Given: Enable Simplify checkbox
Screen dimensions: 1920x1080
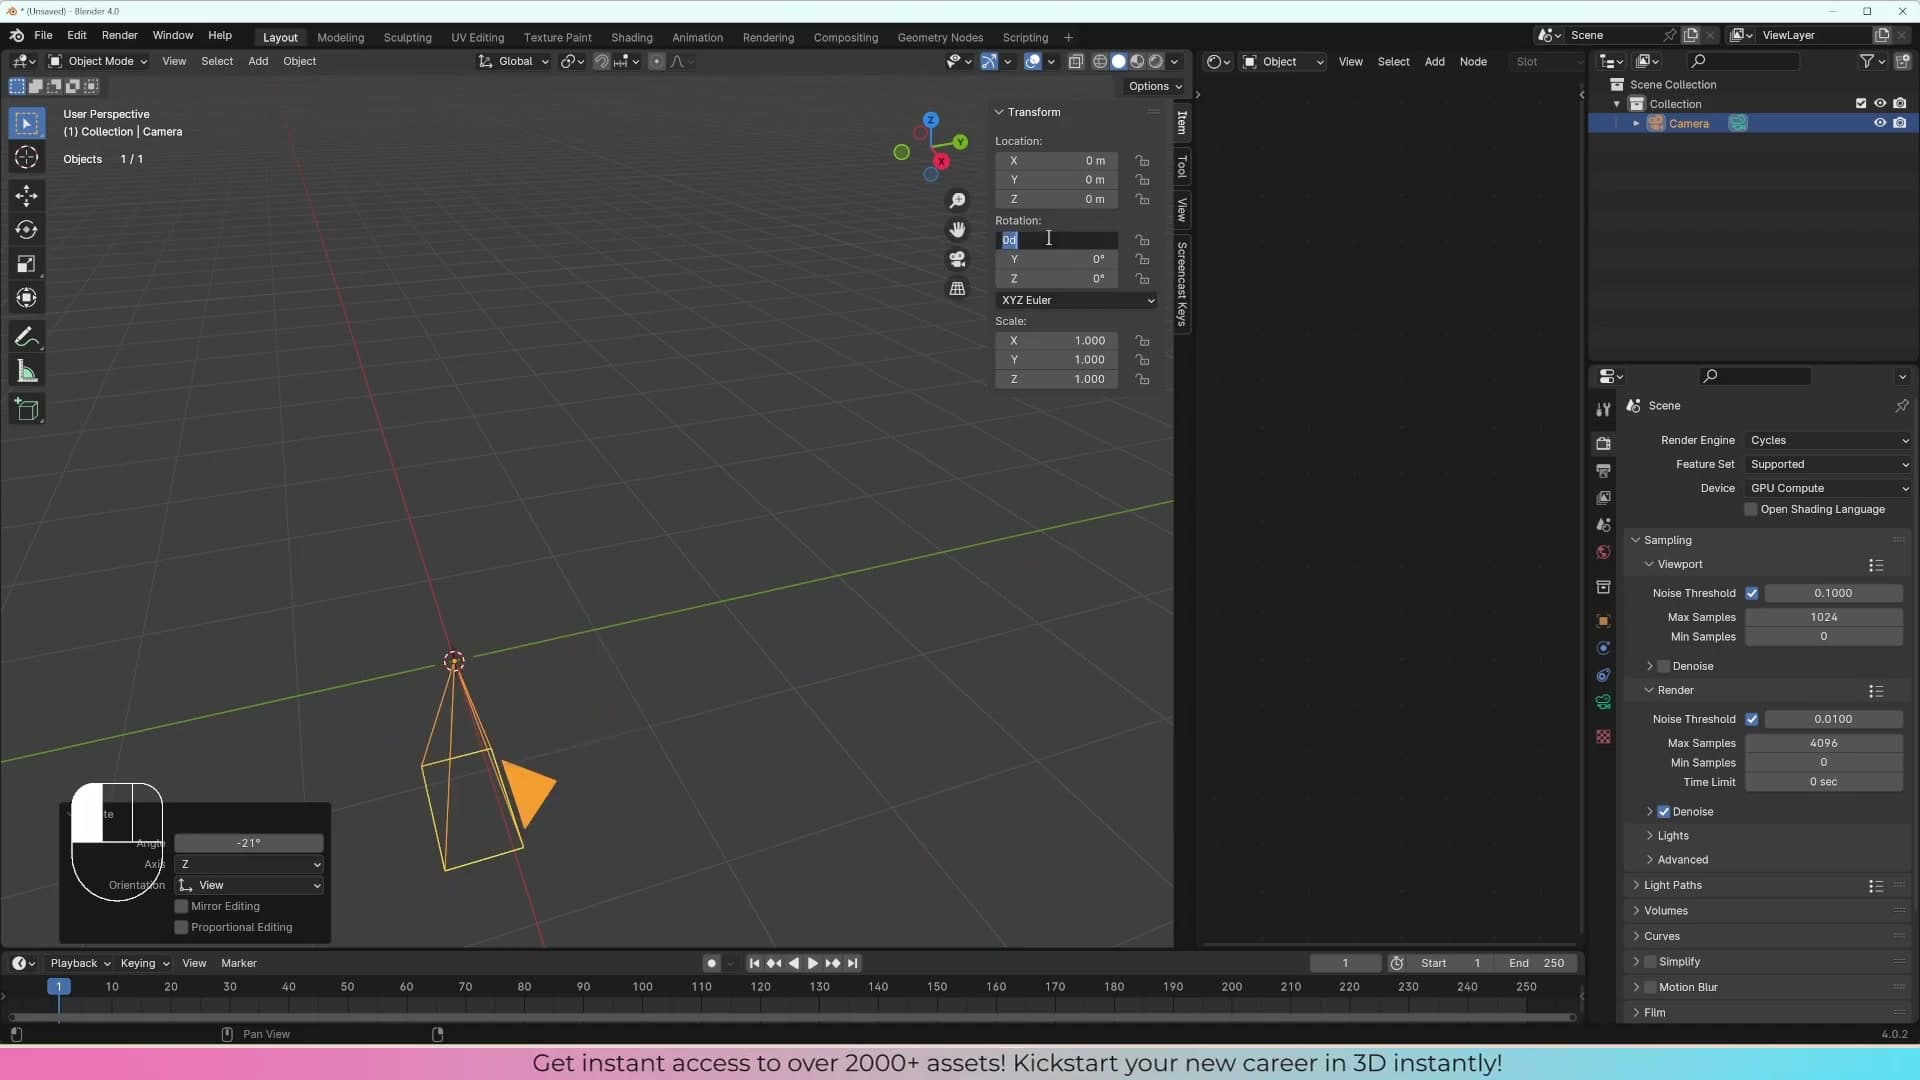Looking at the screenshot, I should pos(1650,962).
